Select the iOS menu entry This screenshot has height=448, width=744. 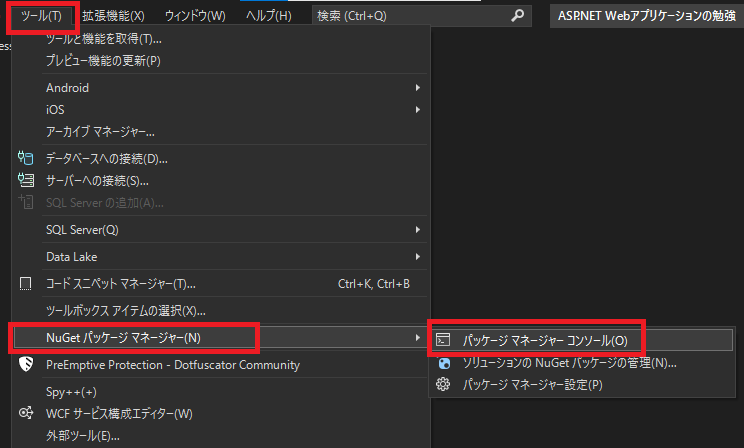(x=55, y=110)
